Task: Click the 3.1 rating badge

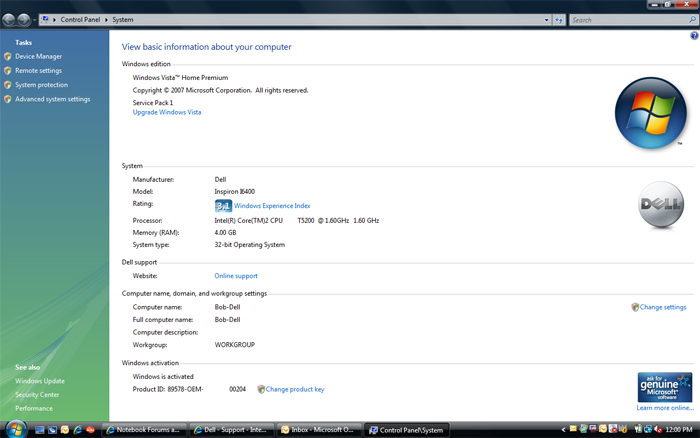Action: [x=223, y=206]
